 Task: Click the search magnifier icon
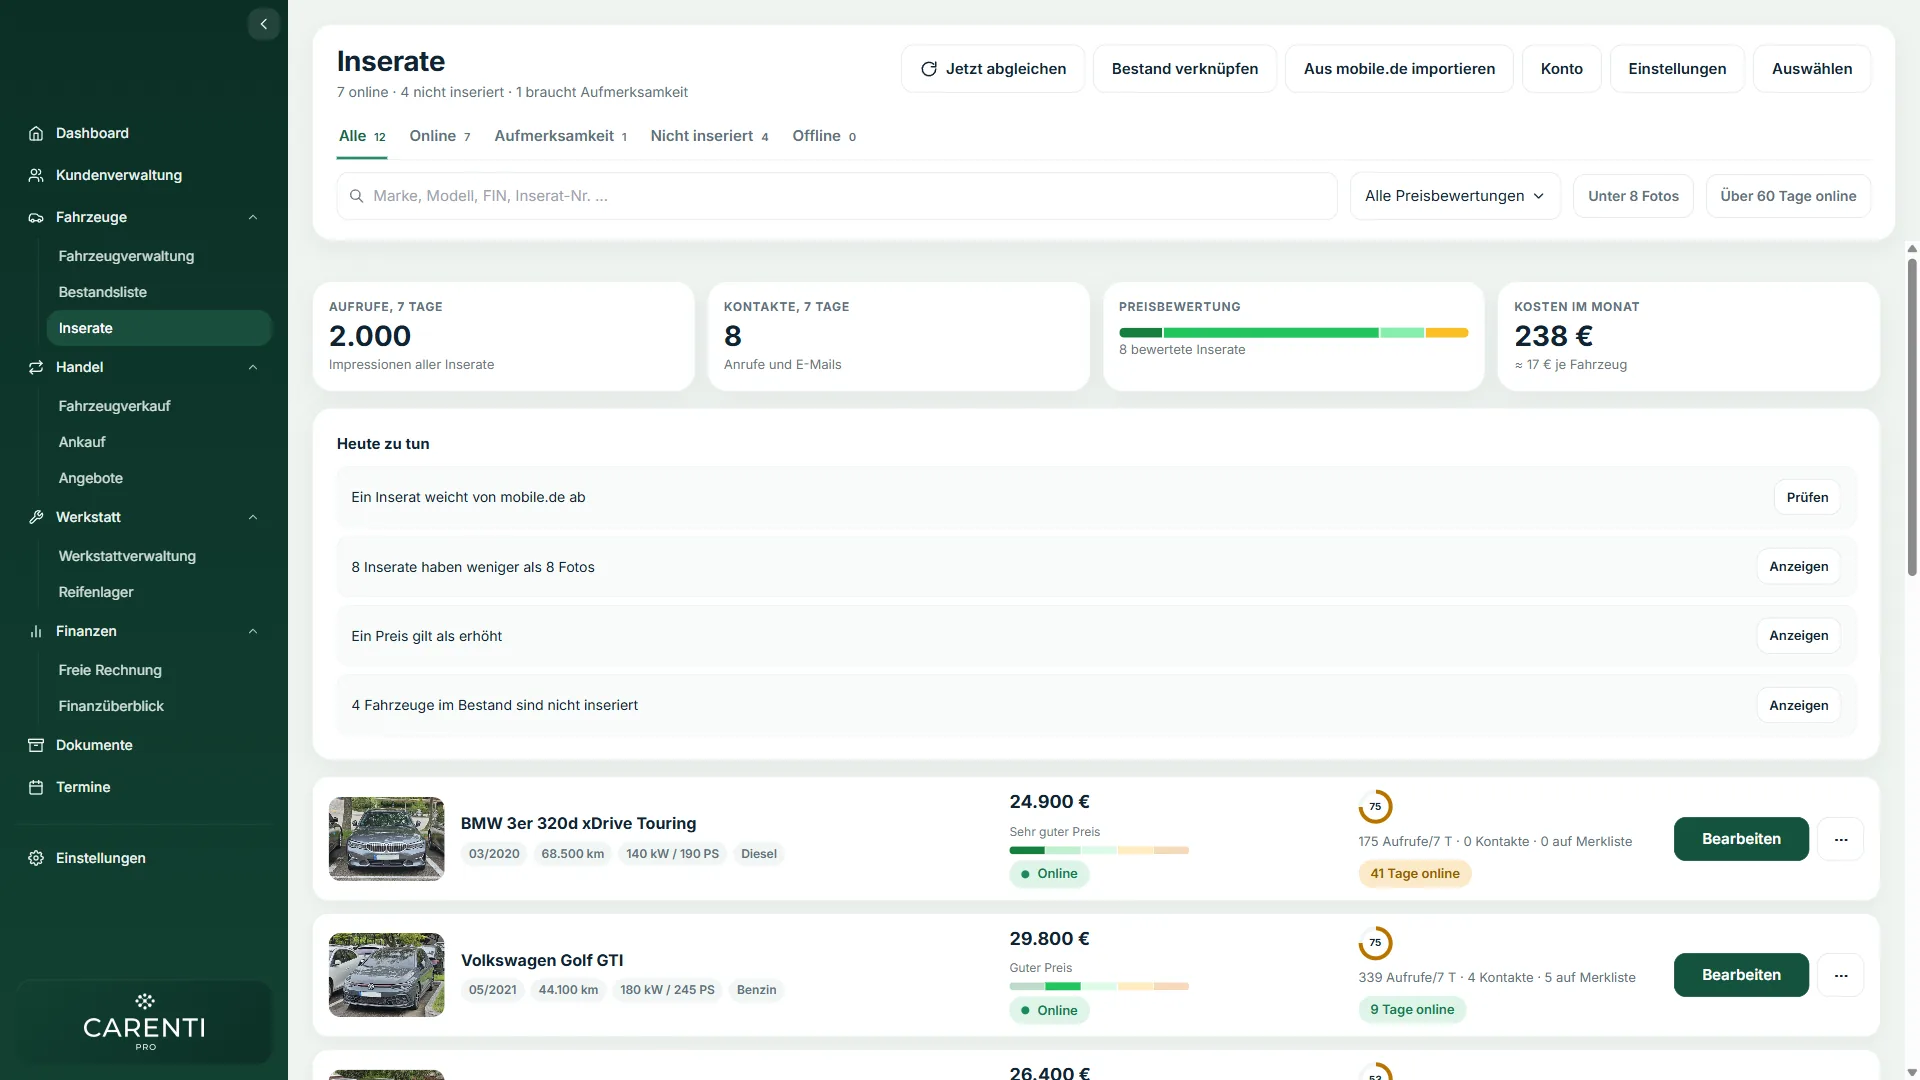click(x=356, y=196)
